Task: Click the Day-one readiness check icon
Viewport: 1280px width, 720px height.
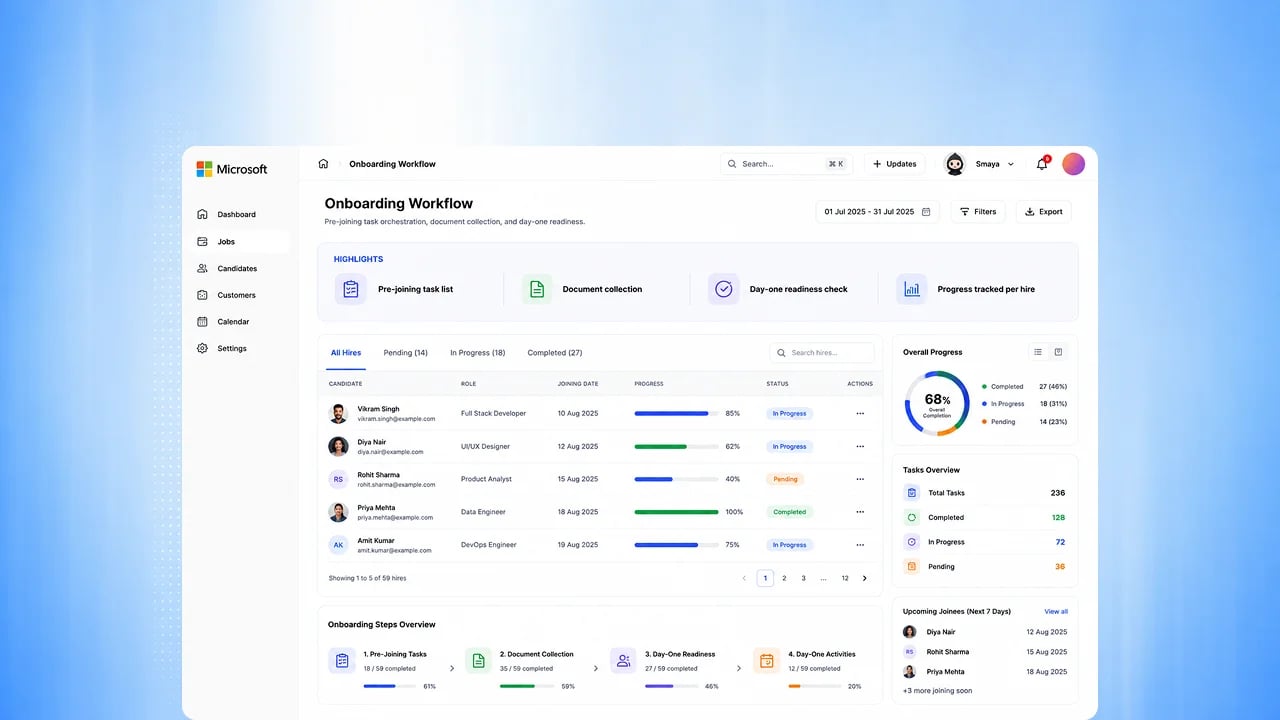Action: click(724, 289)
